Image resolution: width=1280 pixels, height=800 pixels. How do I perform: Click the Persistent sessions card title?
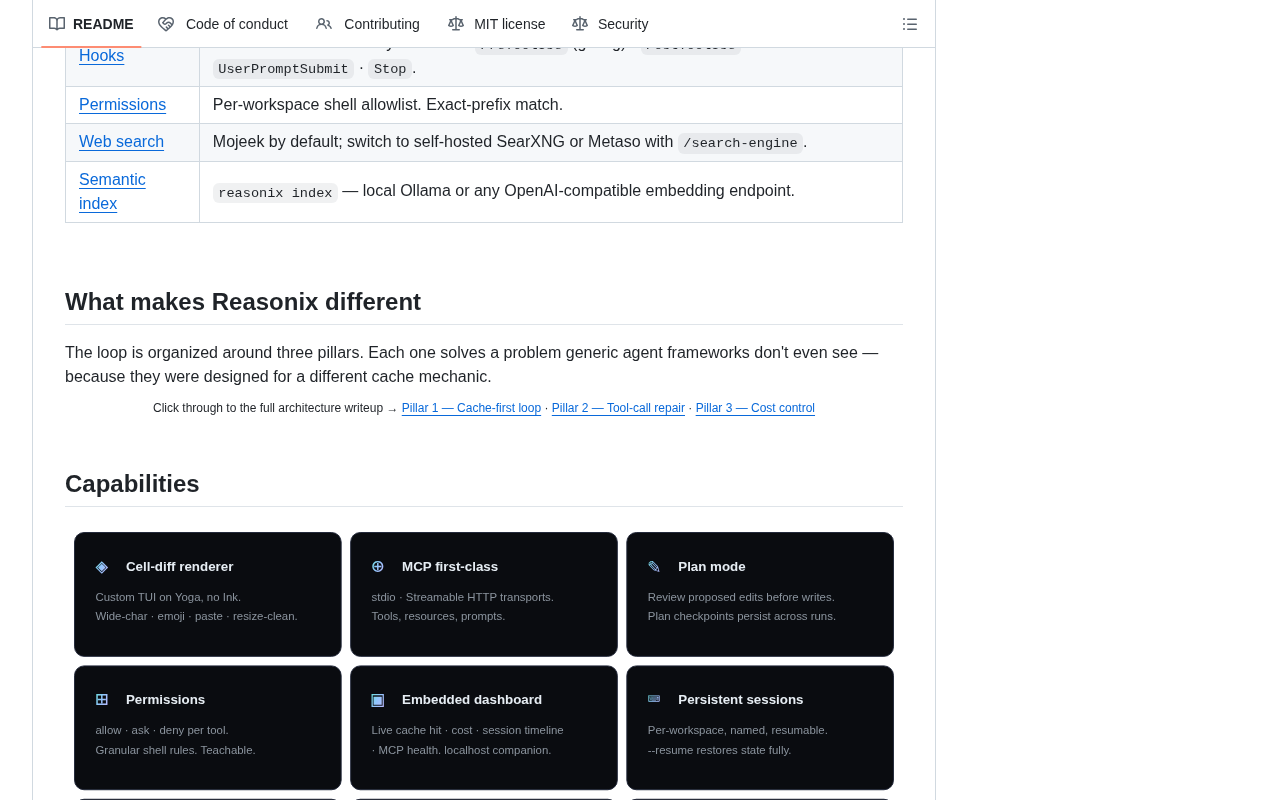(741, 700)
